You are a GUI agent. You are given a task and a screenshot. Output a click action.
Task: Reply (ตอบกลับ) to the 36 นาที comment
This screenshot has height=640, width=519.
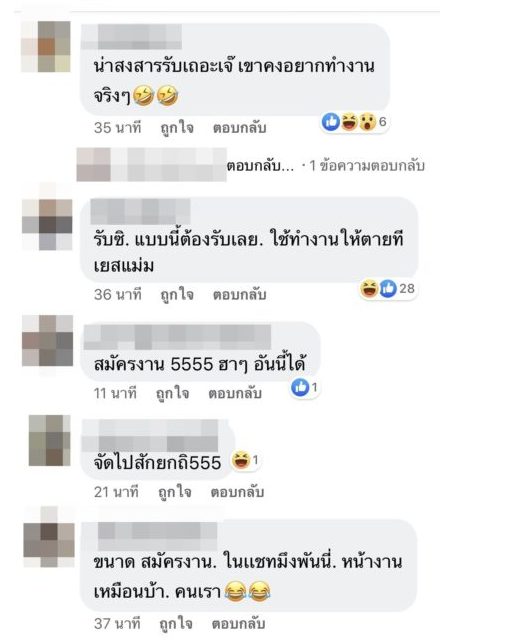pyautogui.click(x=240, y=294)
